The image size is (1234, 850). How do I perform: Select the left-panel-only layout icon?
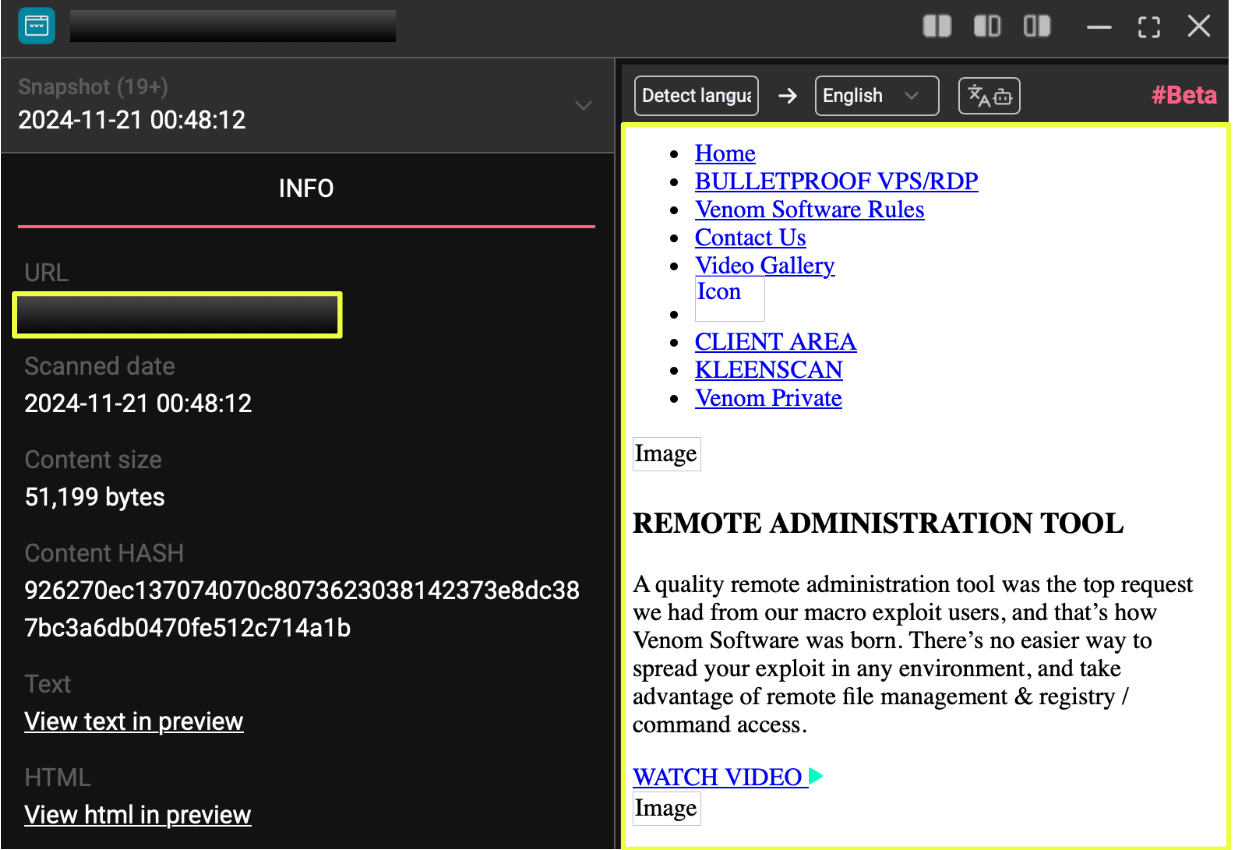[x=987, y=27]
